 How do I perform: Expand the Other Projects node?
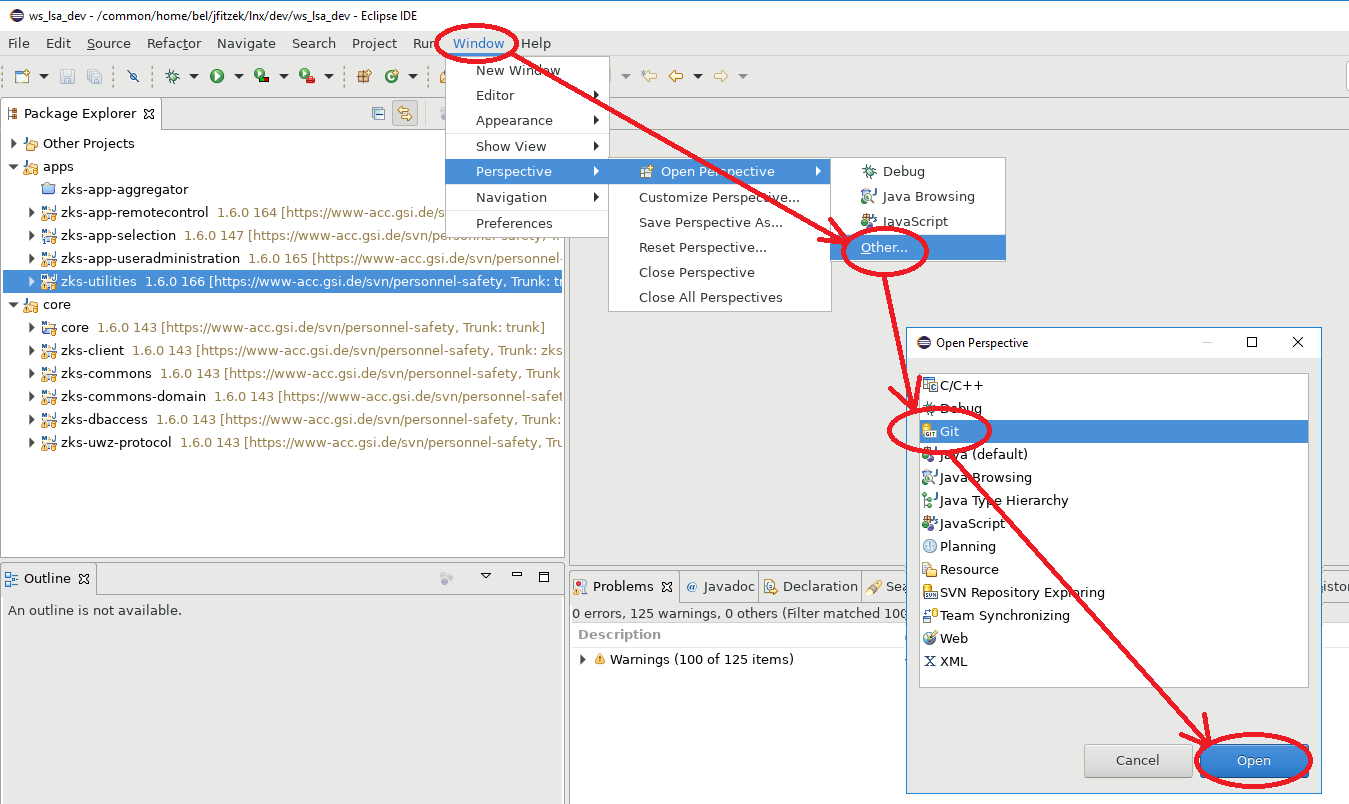14,144
